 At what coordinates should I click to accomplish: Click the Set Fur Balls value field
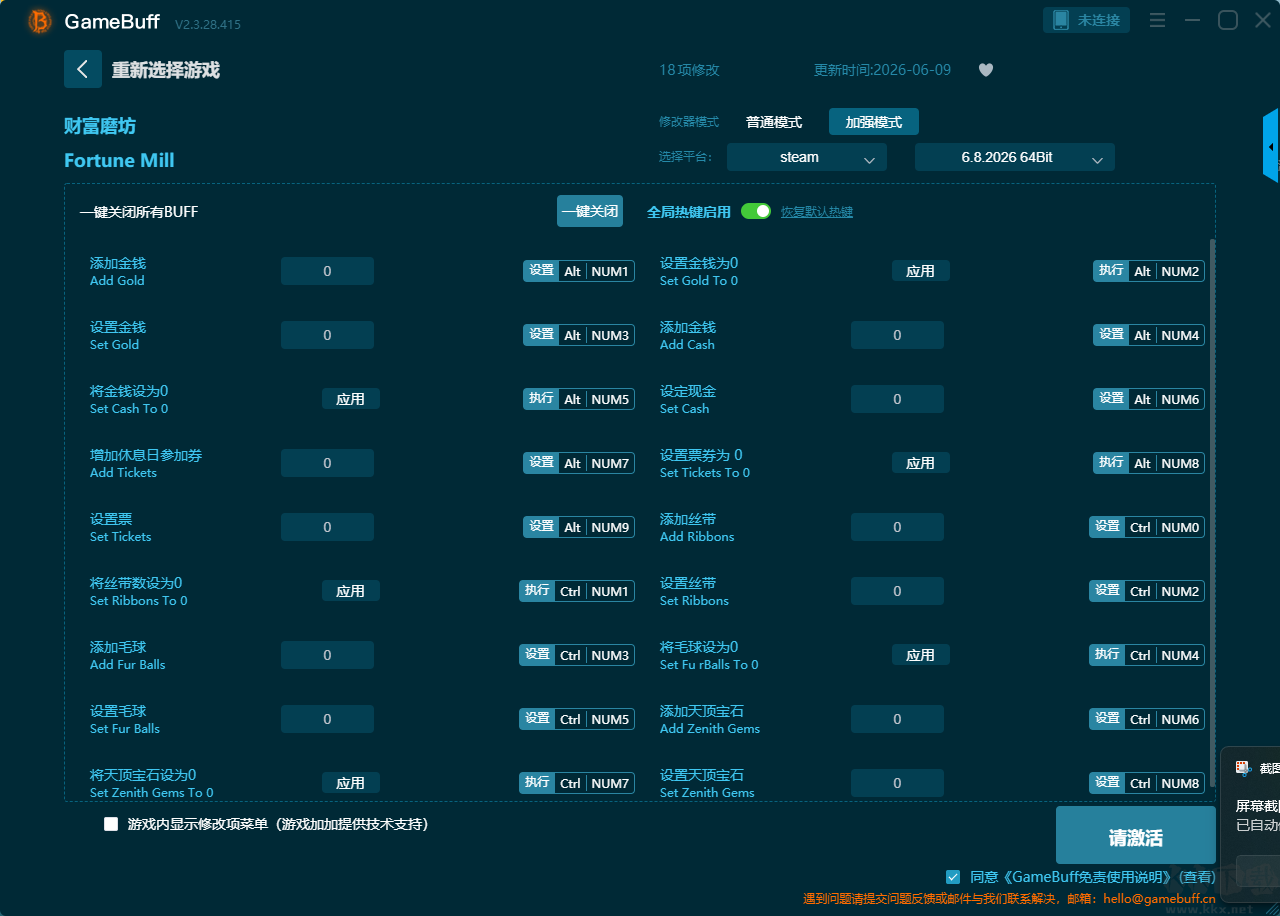click(327, 719)
